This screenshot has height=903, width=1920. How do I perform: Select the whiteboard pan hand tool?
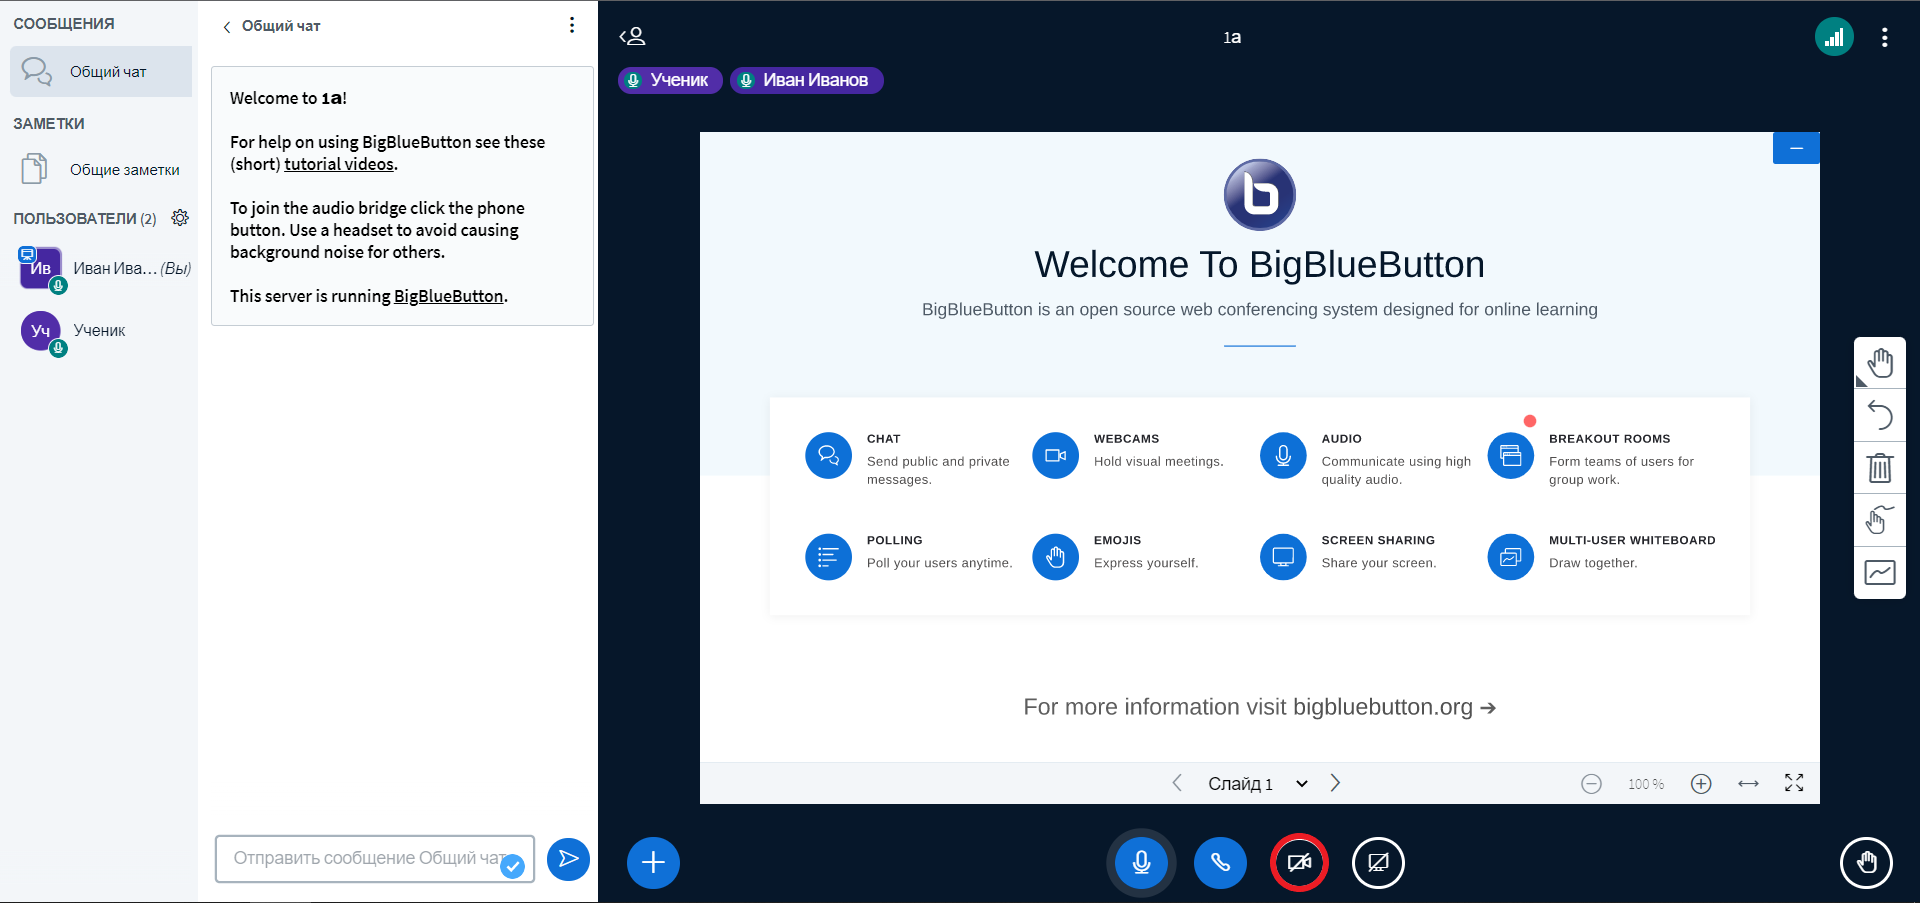[1880, 363]
